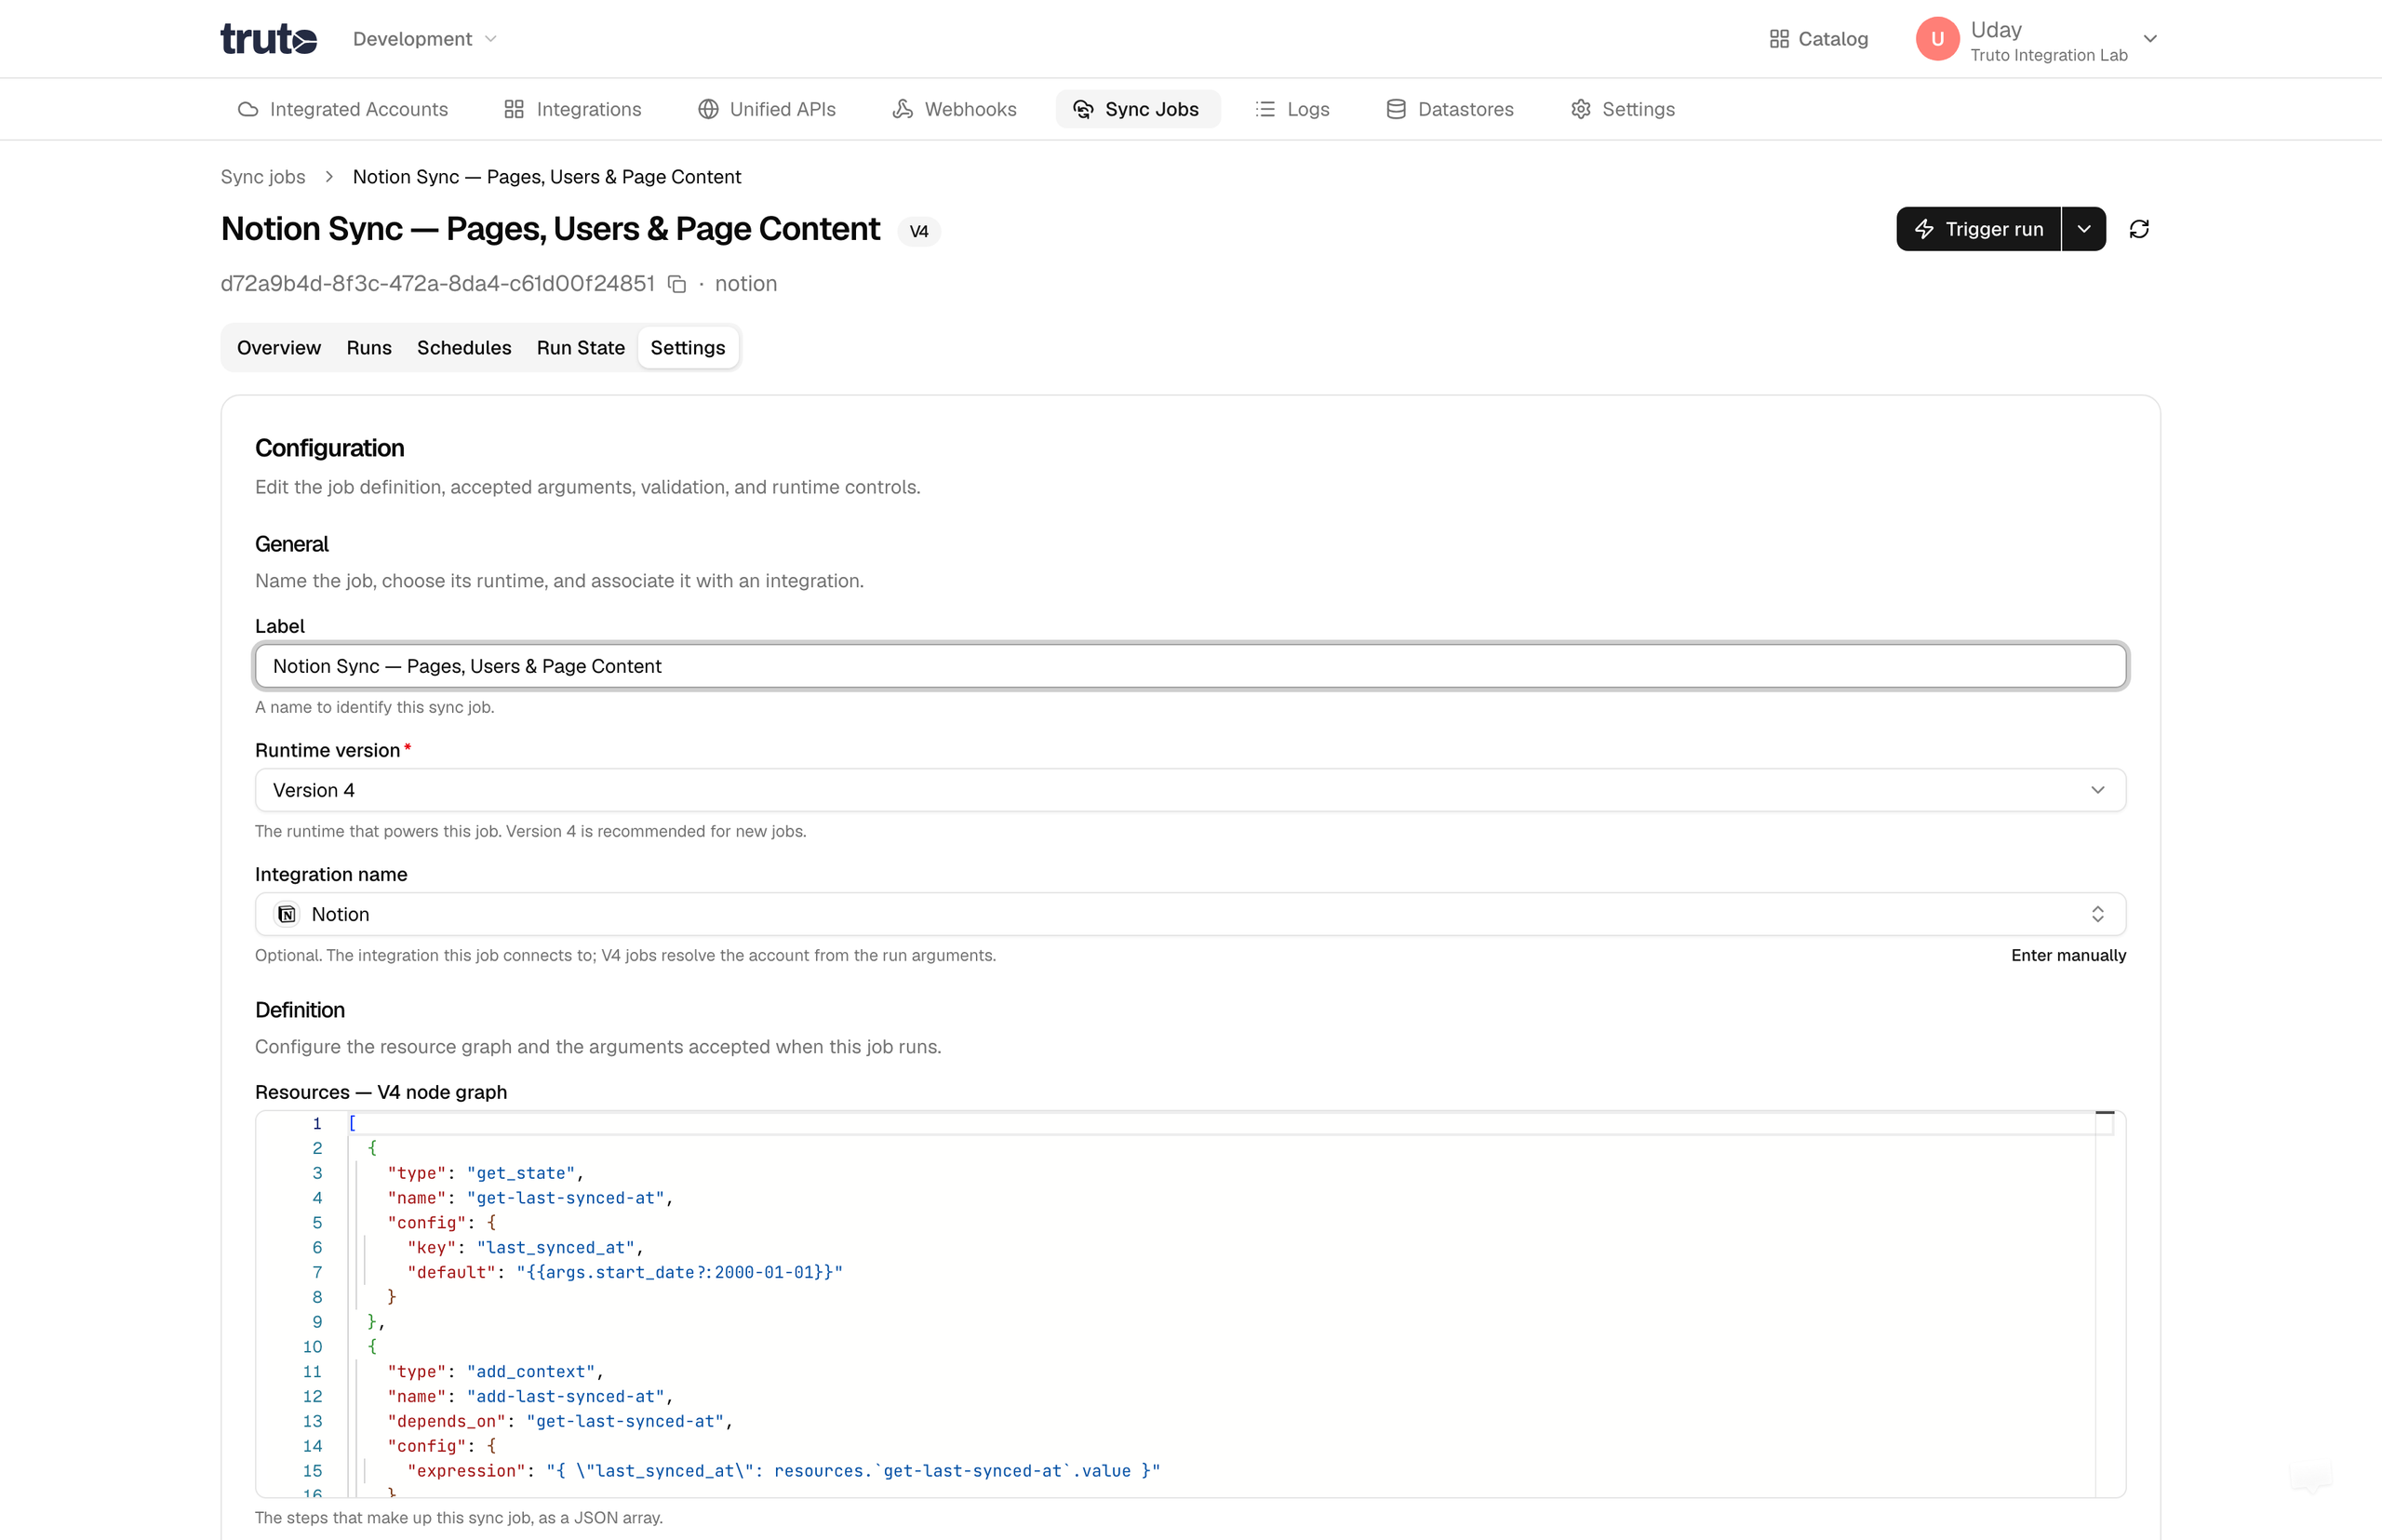
Task: Refresh the sync job page
Action: point(2139,229)
